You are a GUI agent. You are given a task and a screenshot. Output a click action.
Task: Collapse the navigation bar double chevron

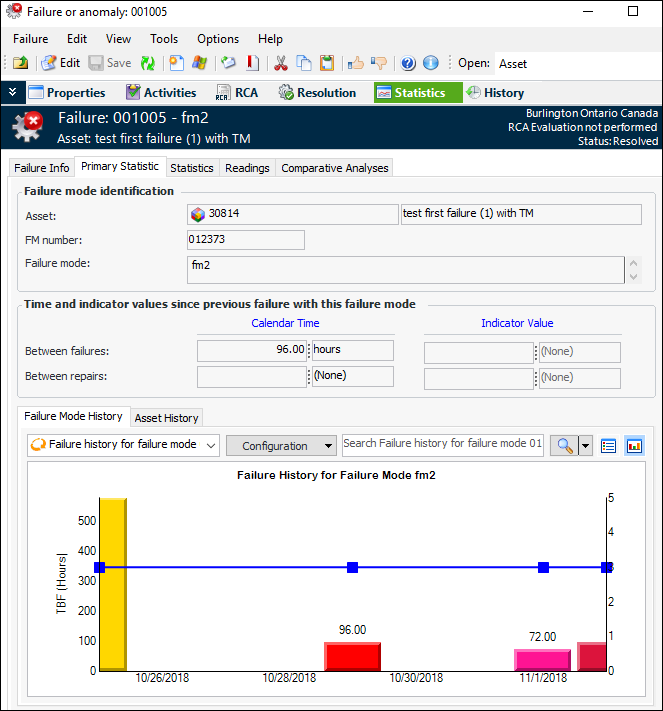[12, 92]
